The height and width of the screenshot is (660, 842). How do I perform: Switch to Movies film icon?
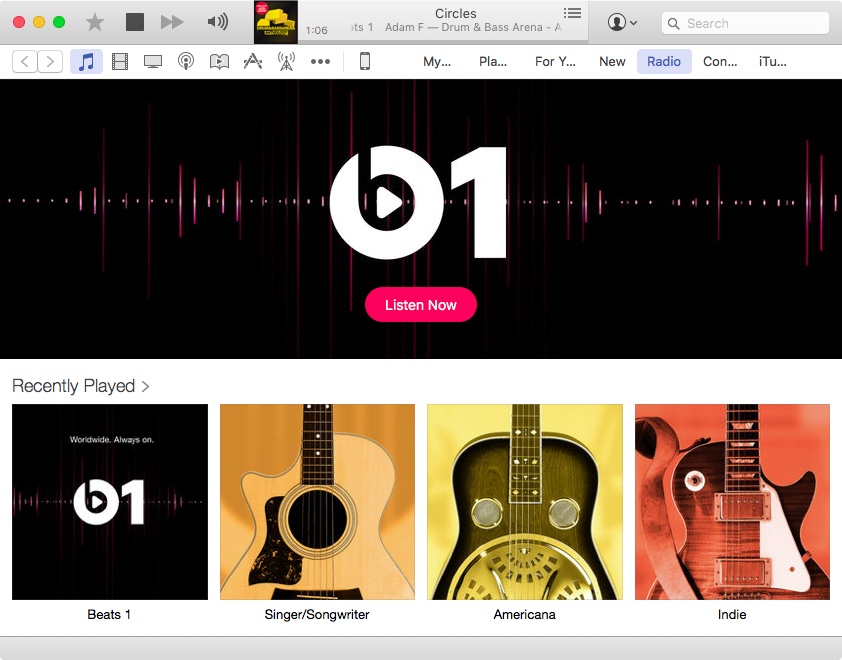pos(120,61)
